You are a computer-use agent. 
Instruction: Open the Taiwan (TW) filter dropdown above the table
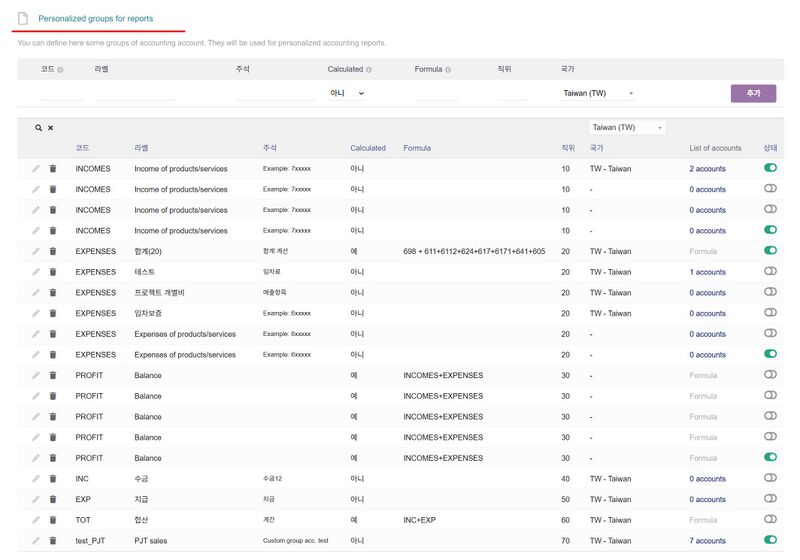tap(627, 128)
